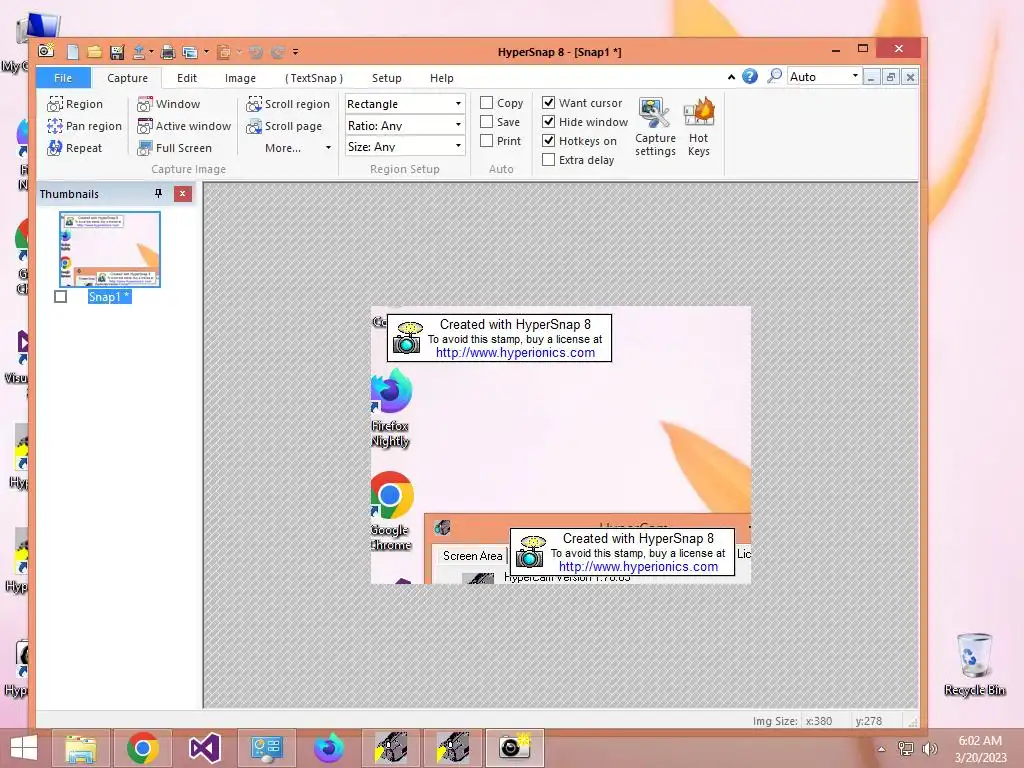The height and width of the screenshot is (768, 1024).
Task: Open Hot Keys configuration
Action: [699, 127]
